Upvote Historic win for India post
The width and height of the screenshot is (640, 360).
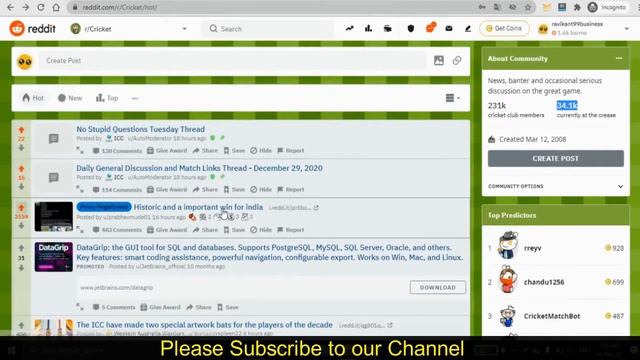[x=21, y=207]
